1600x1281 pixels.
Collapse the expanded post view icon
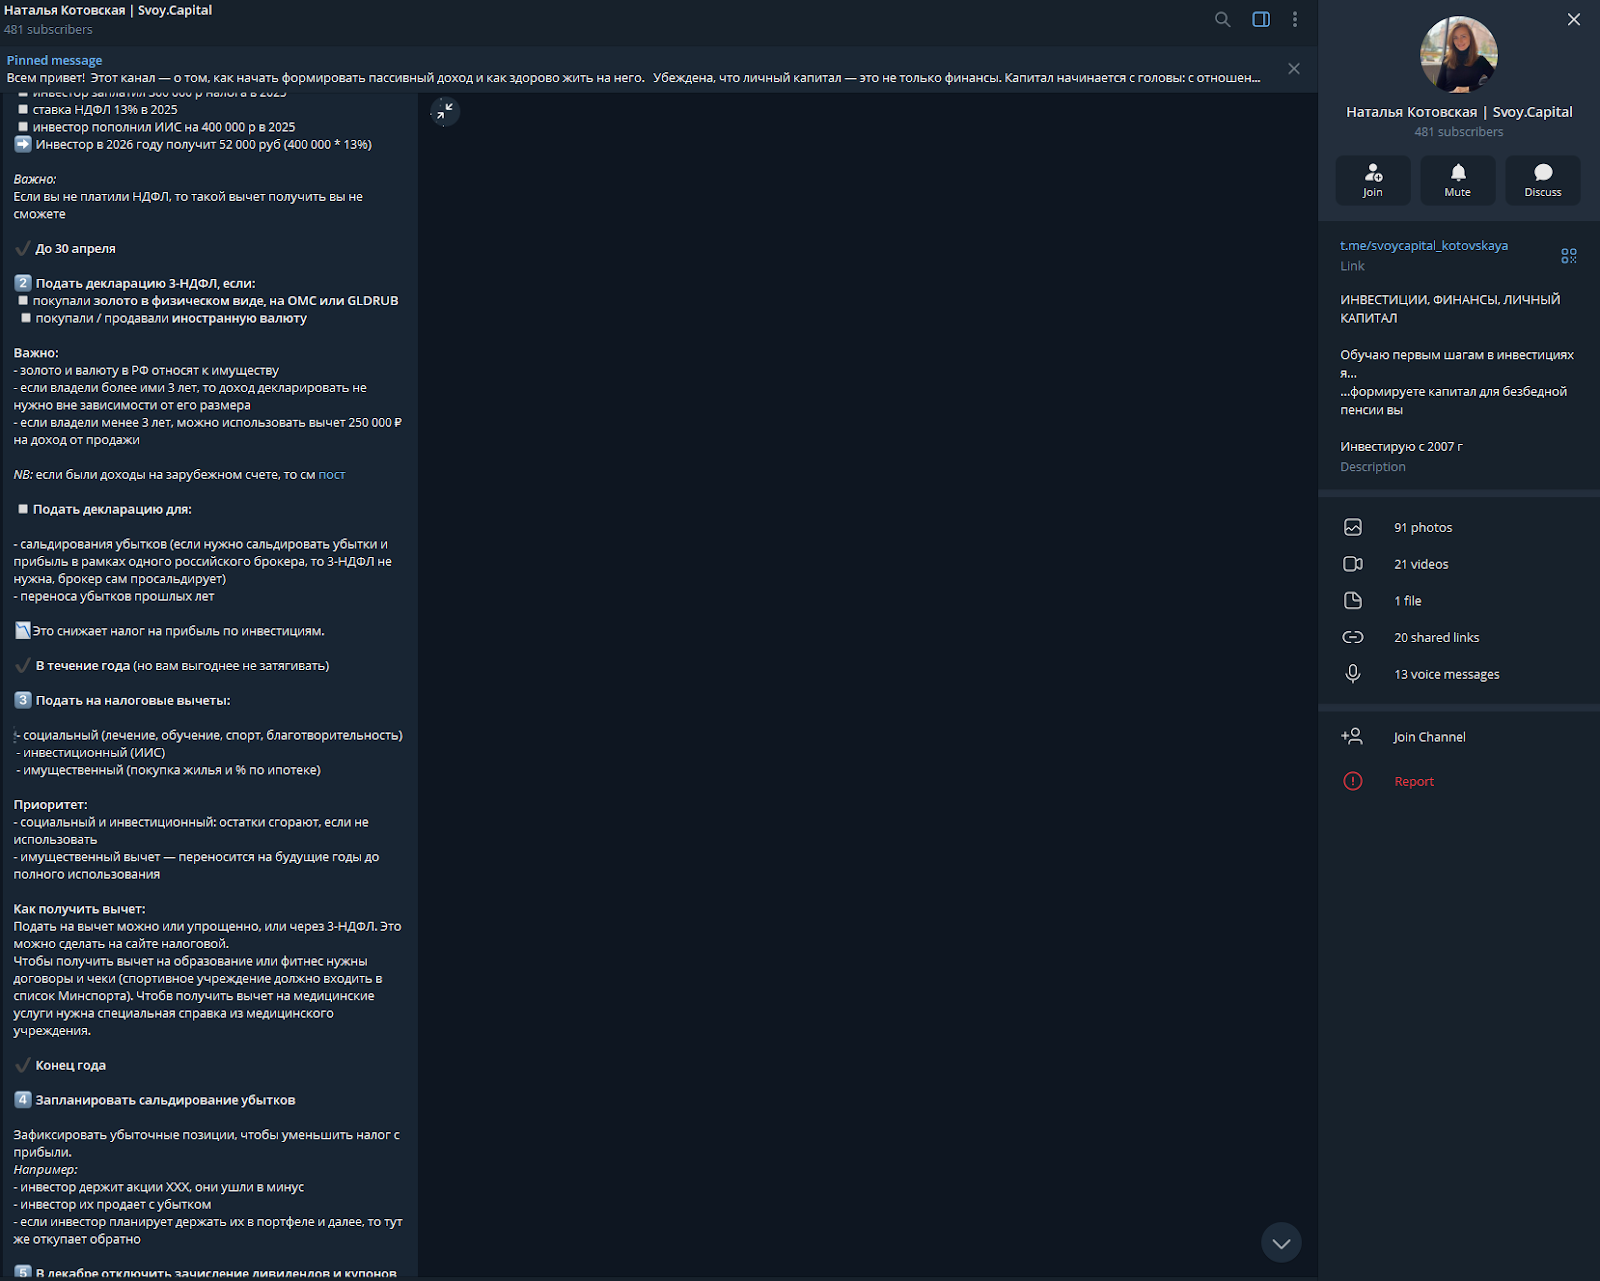(x=444, y=111)
